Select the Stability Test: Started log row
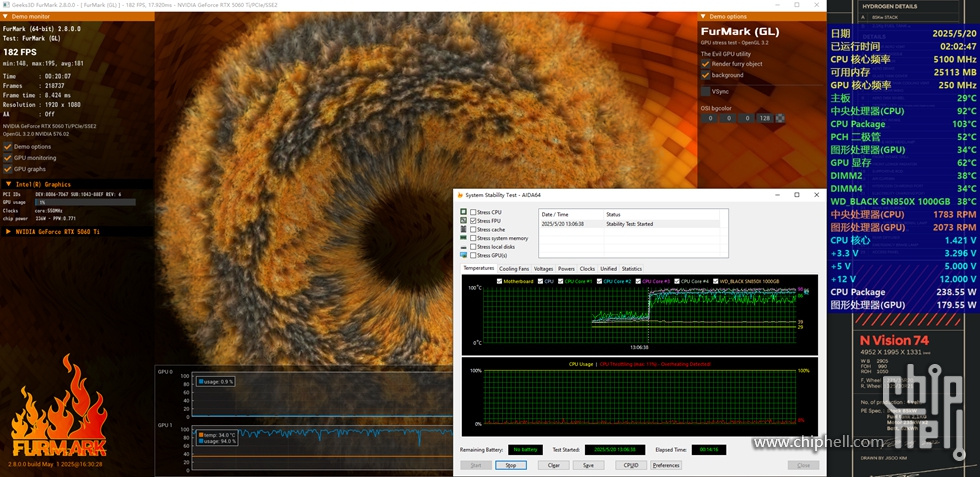 (629, 224)
